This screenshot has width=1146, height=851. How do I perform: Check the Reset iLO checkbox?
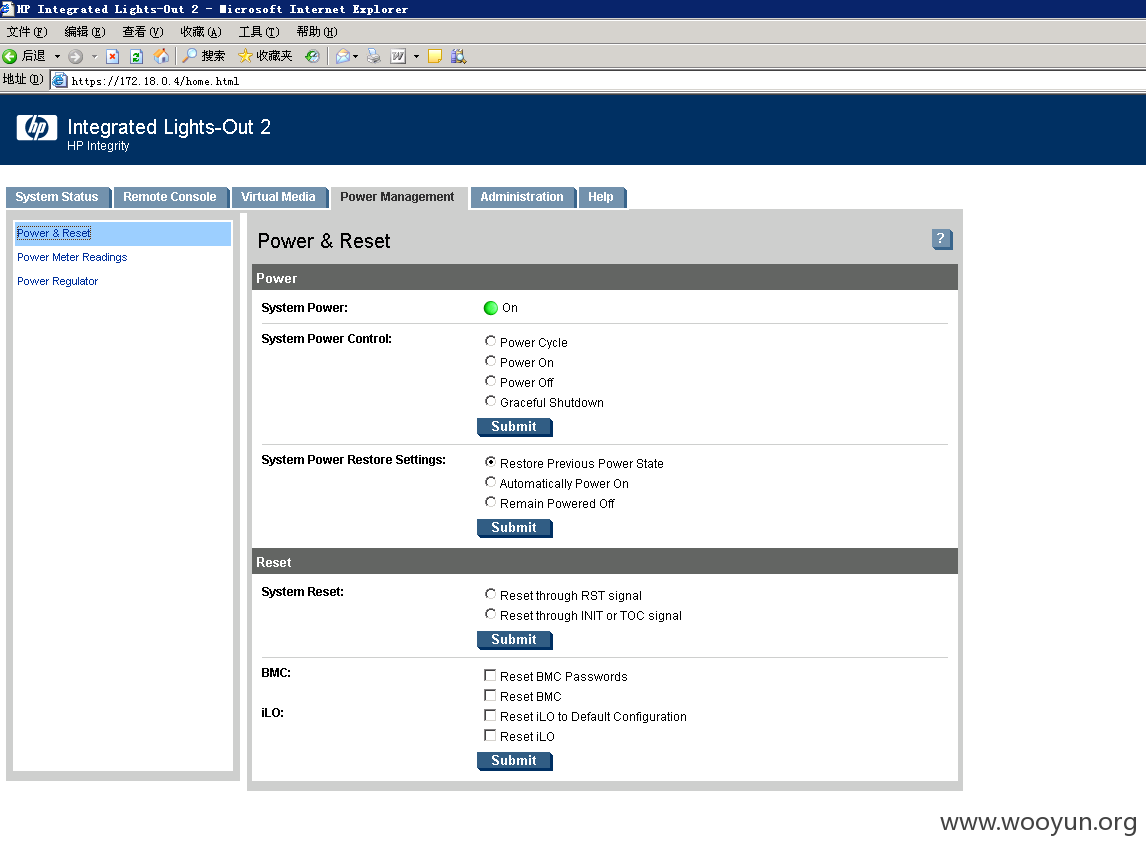pyautogui.click(x=490, y=735)
